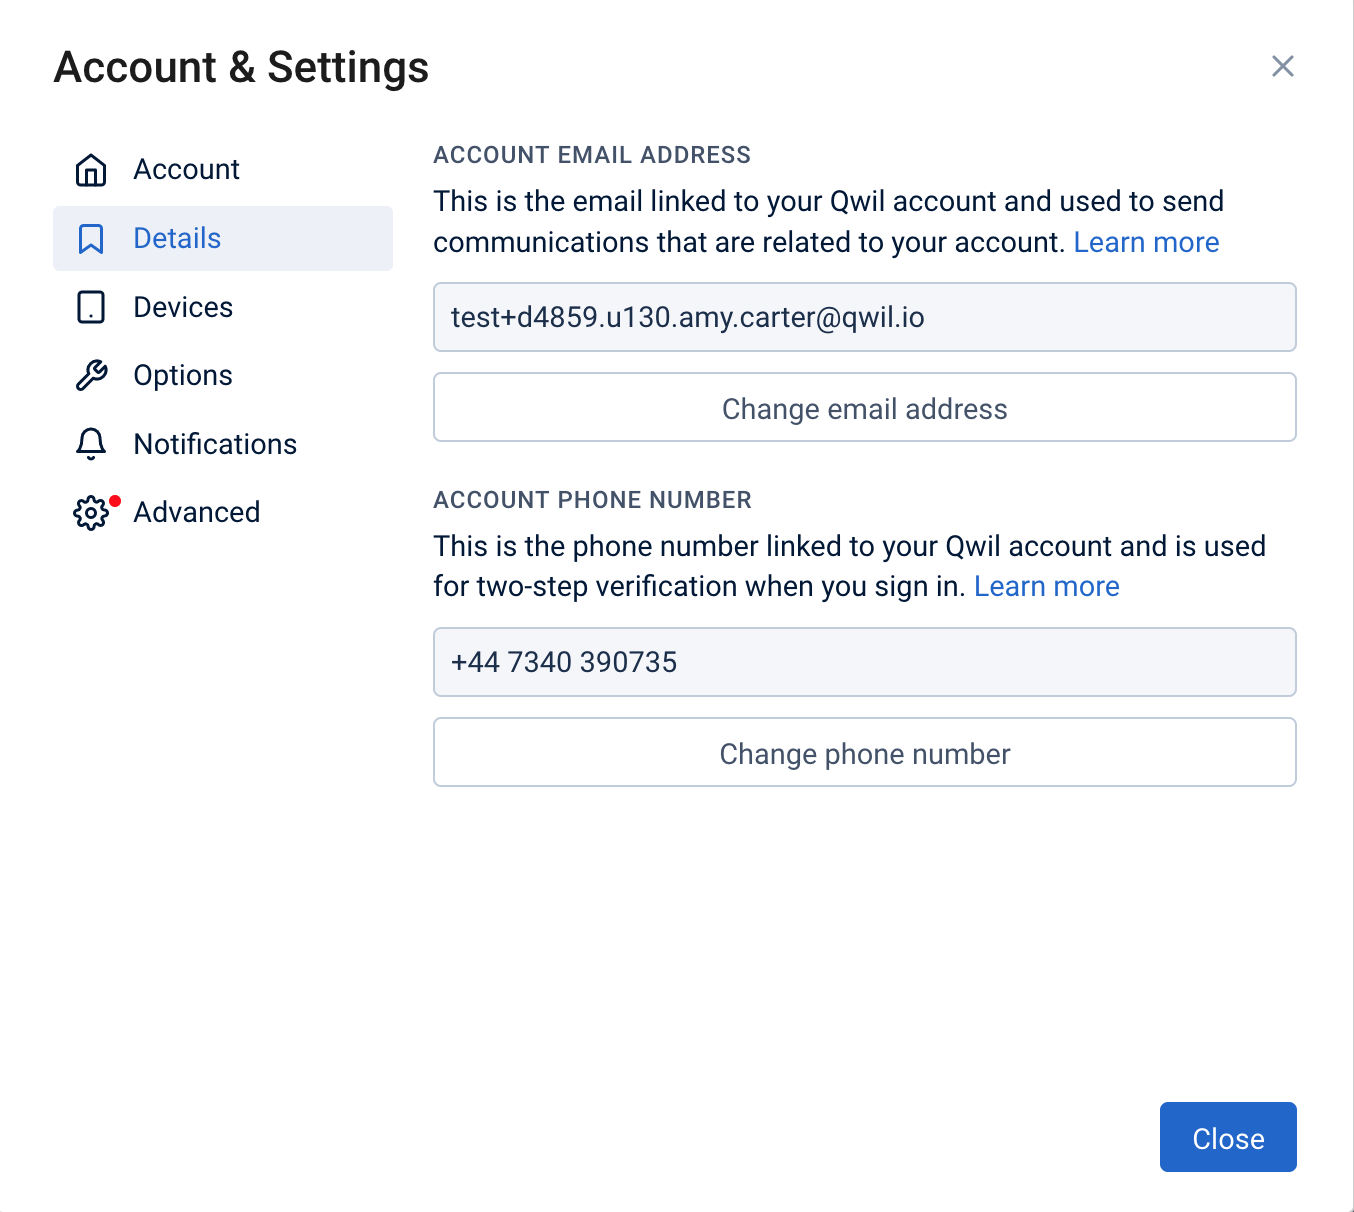Click the Account home icon

pyautogui.click(x=91, y=170)
